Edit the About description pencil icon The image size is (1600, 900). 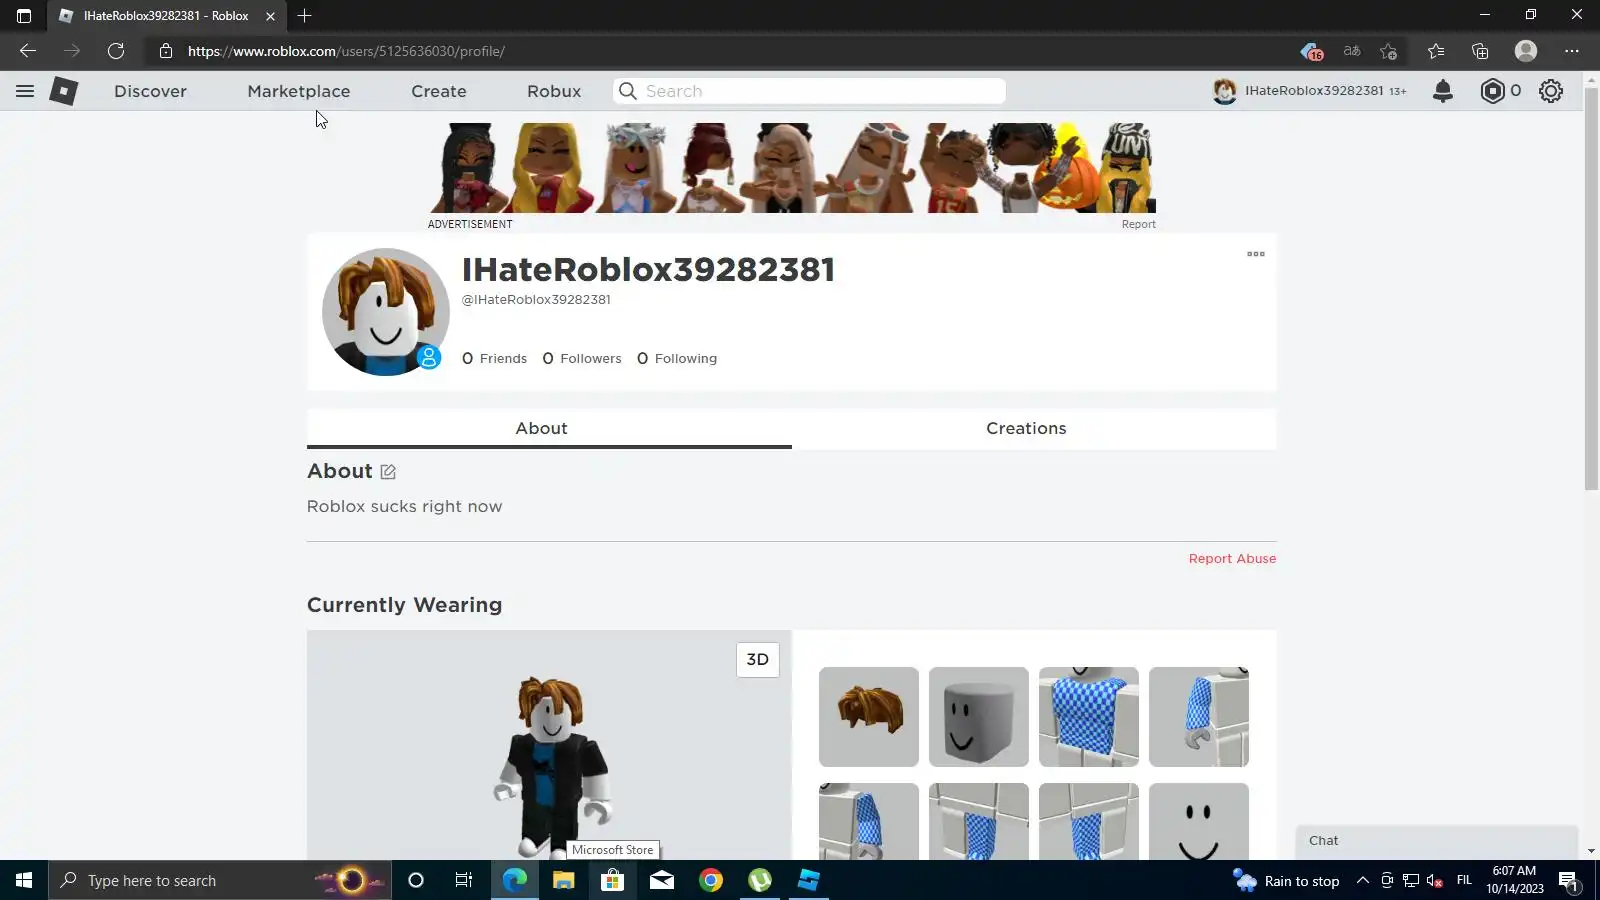388,472
